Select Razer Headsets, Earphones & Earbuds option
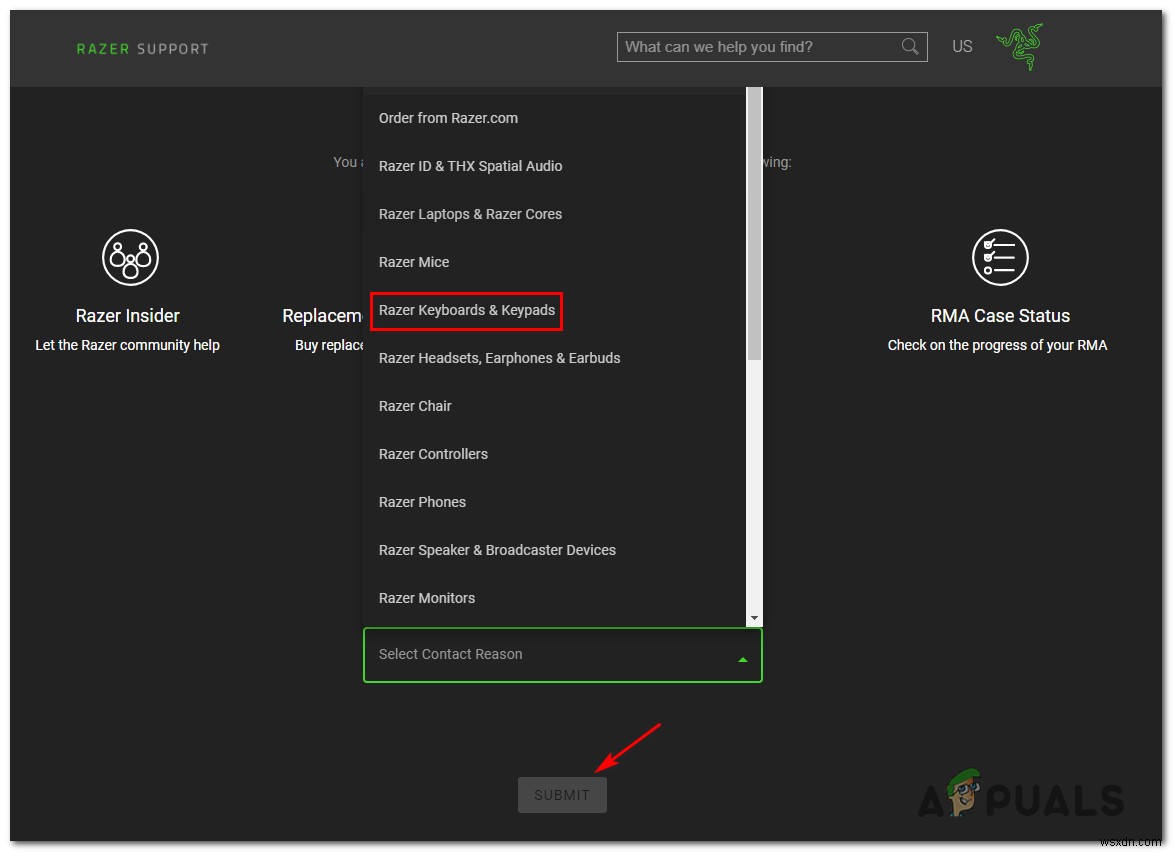The width and height of the screenshot is (1173, 852). click(499, 357)
